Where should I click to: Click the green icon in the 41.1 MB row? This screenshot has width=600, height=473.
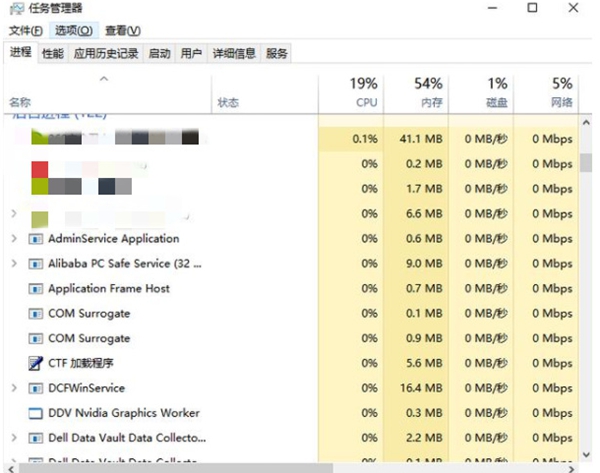40,137
